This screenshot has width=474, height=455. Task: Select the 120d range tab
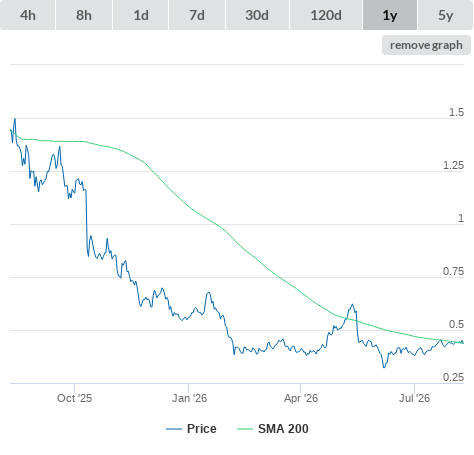tap(326, 15)
